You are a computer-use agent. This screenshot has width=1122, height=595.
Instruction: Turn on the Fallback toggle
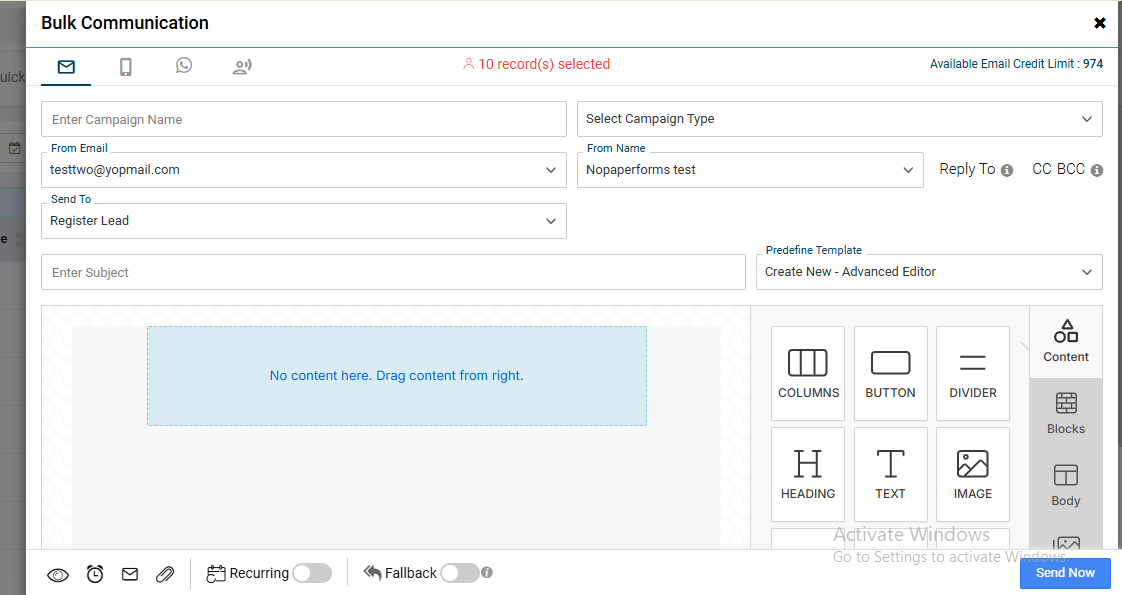[459, 573]
